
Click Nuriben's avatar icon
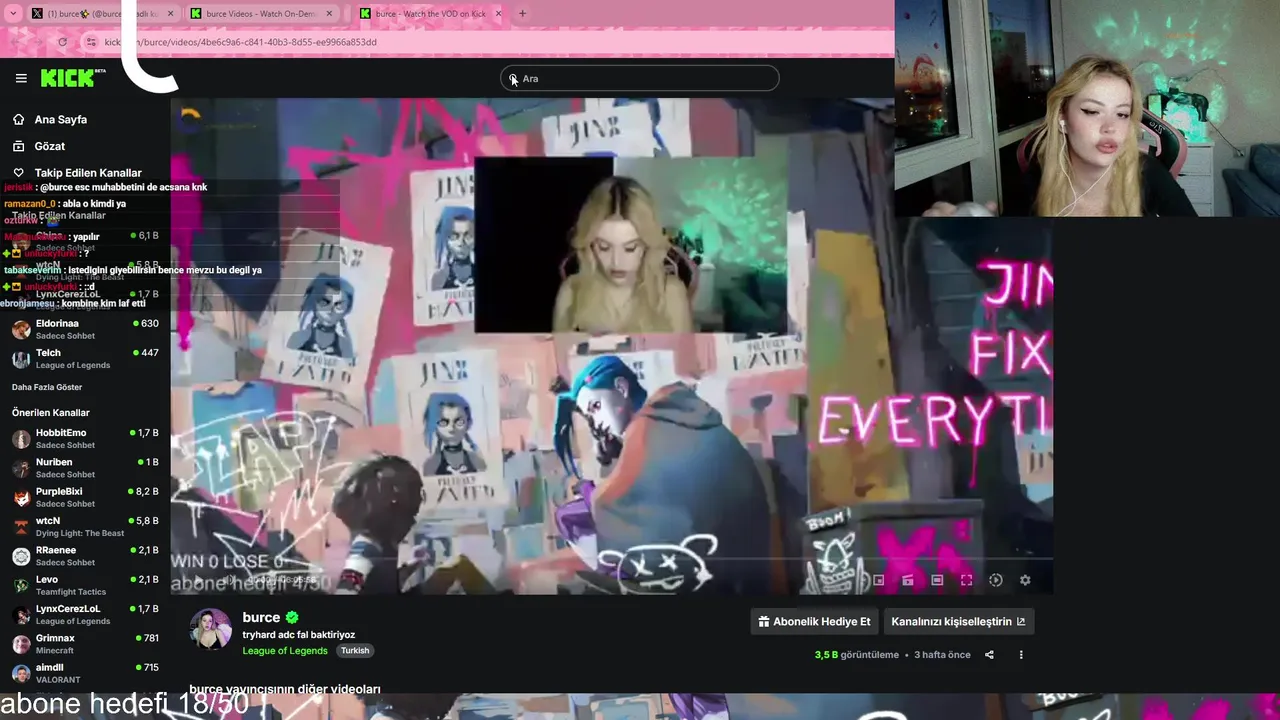coord(21,468)
